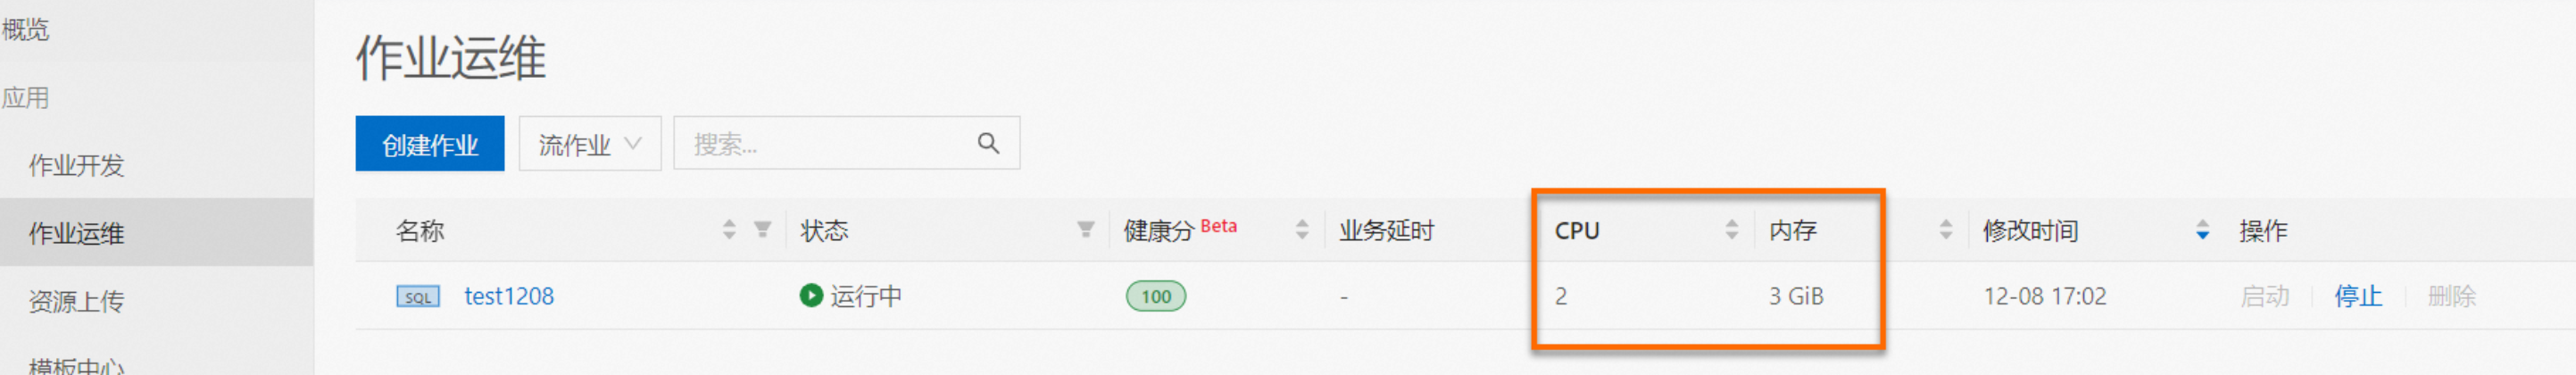Click the search magnifier icon

pos(988,143)
